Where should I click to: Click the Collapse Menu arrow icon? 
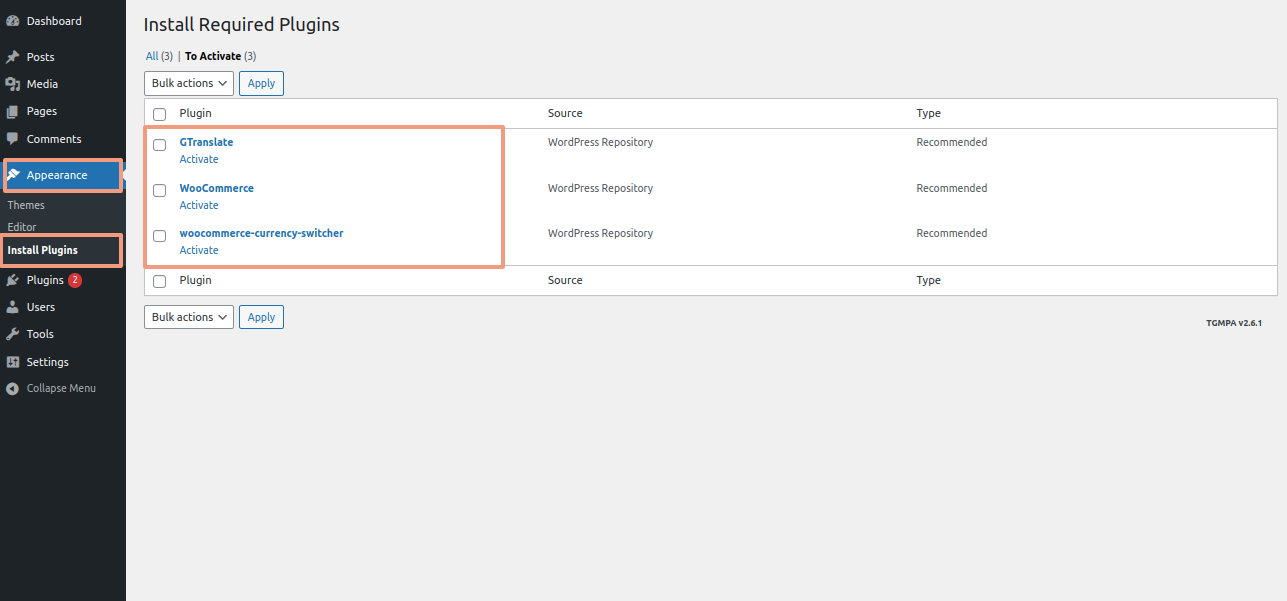tap(13, 388)
